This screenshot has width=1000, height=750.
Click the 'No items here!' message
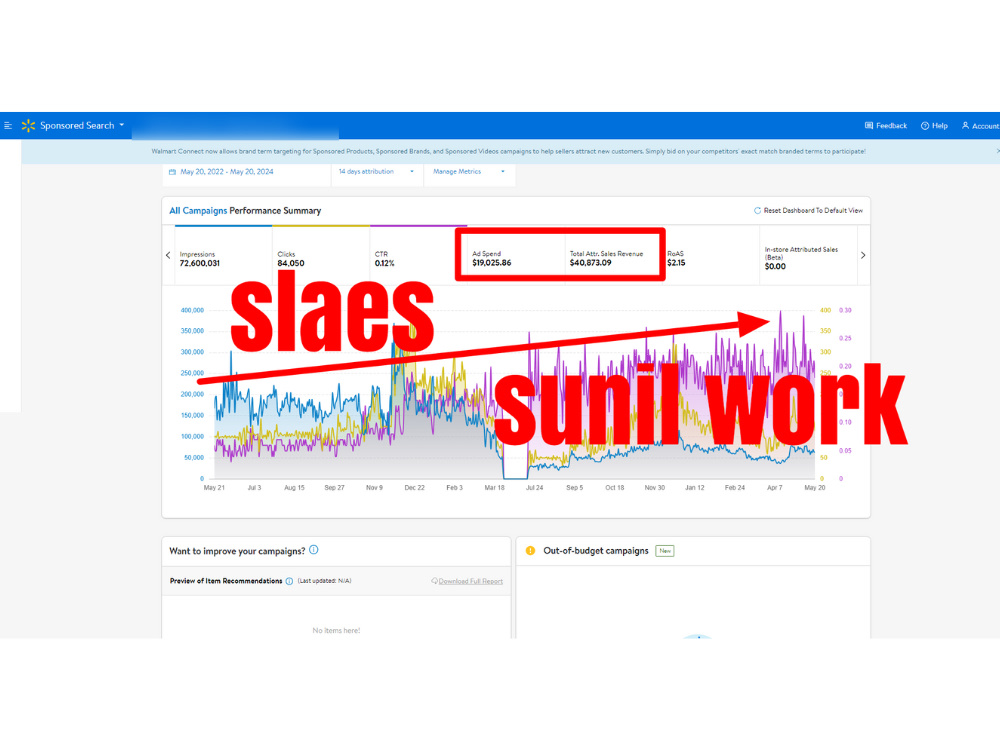click(336, 630)
